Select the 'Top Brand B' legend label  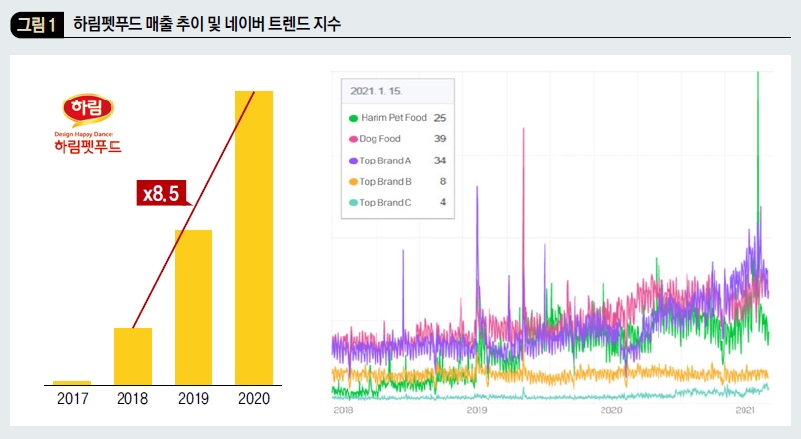click(x=385, y=181)
